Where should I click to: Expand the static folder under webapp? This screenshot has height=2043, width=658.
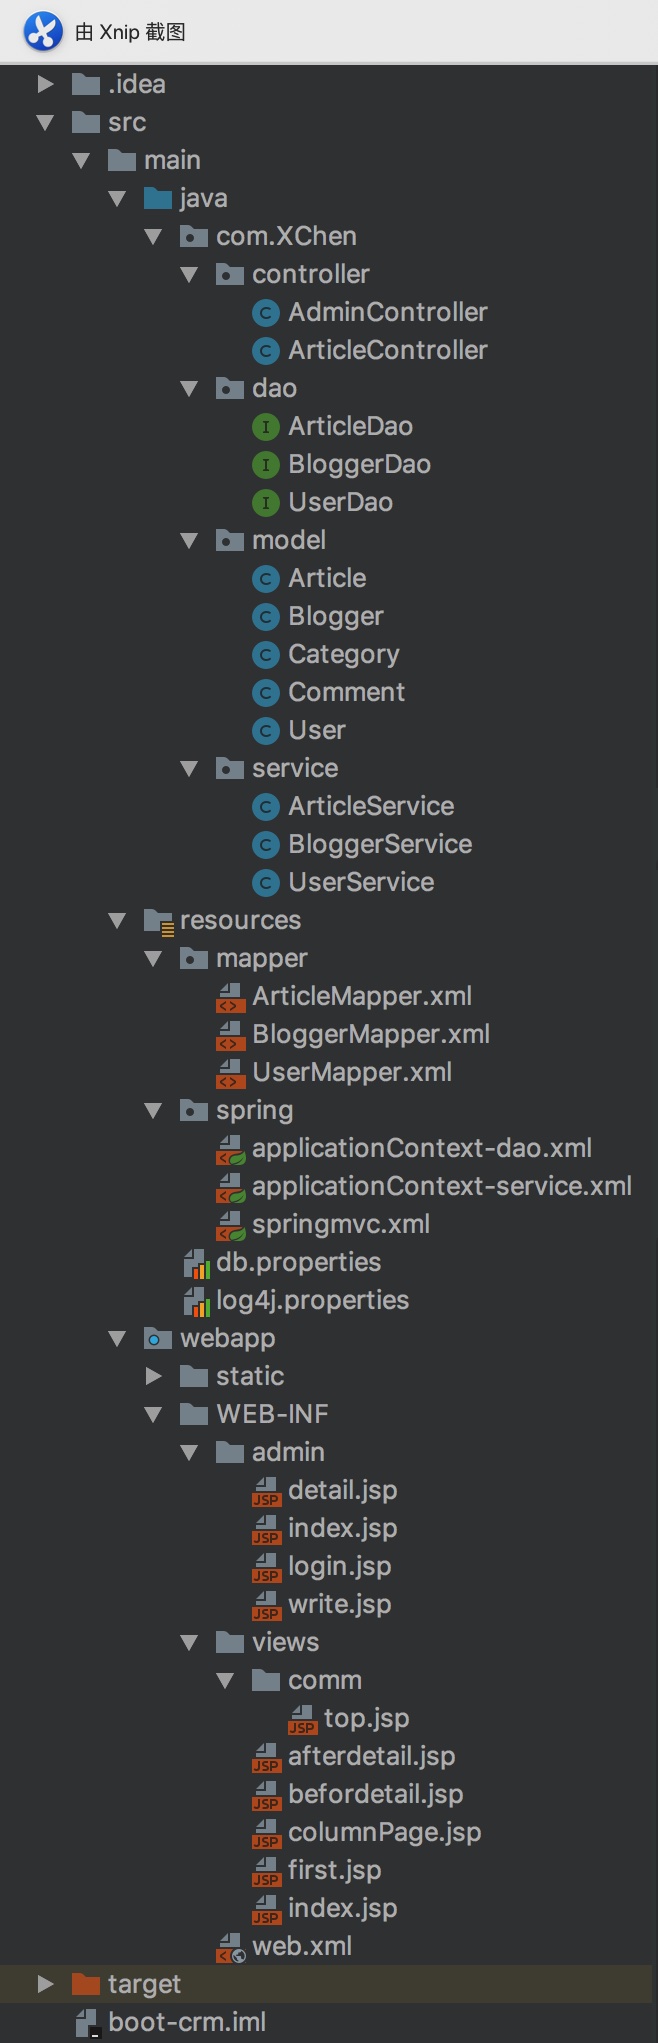(x=153, y=1376)
